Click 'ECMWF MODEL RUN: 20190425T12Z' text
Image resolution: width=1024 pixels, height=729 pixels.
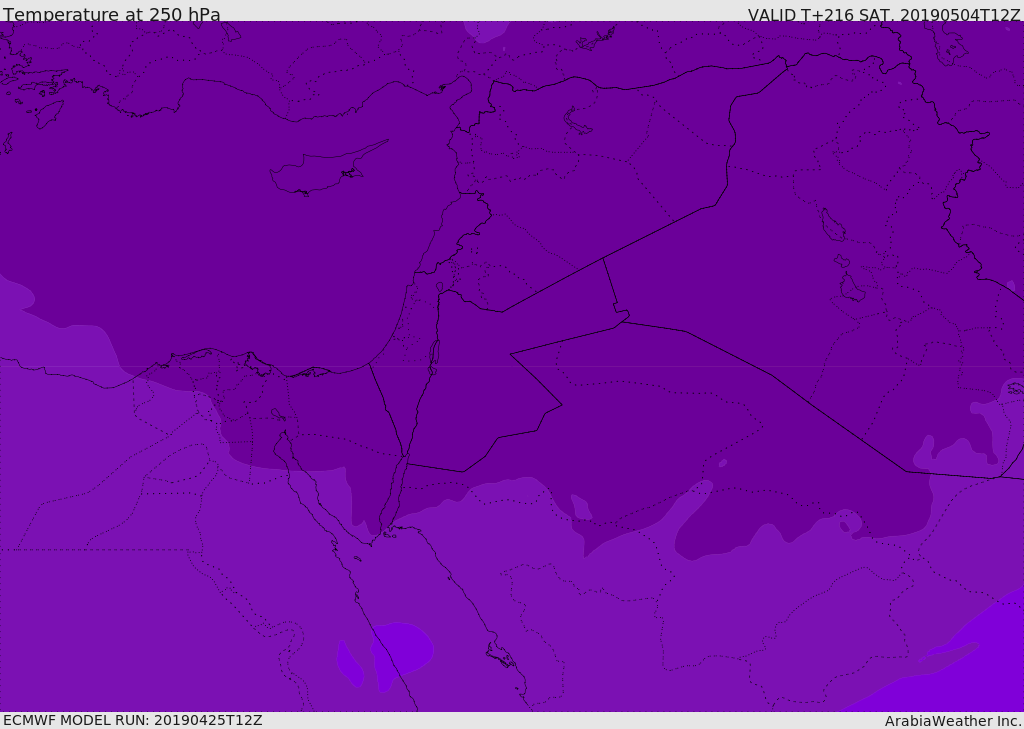click(133, 720)
